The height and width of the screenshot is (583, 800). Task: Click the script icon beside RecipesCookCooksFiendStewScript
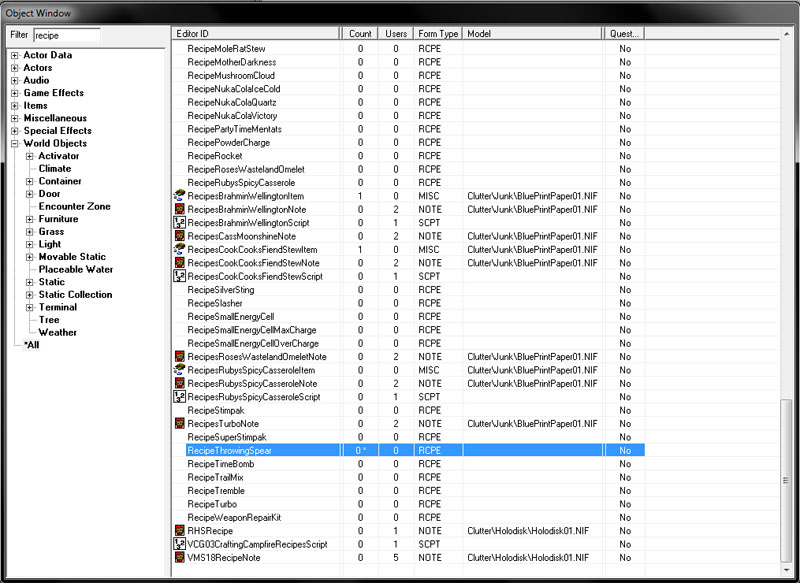coord(179,276)
